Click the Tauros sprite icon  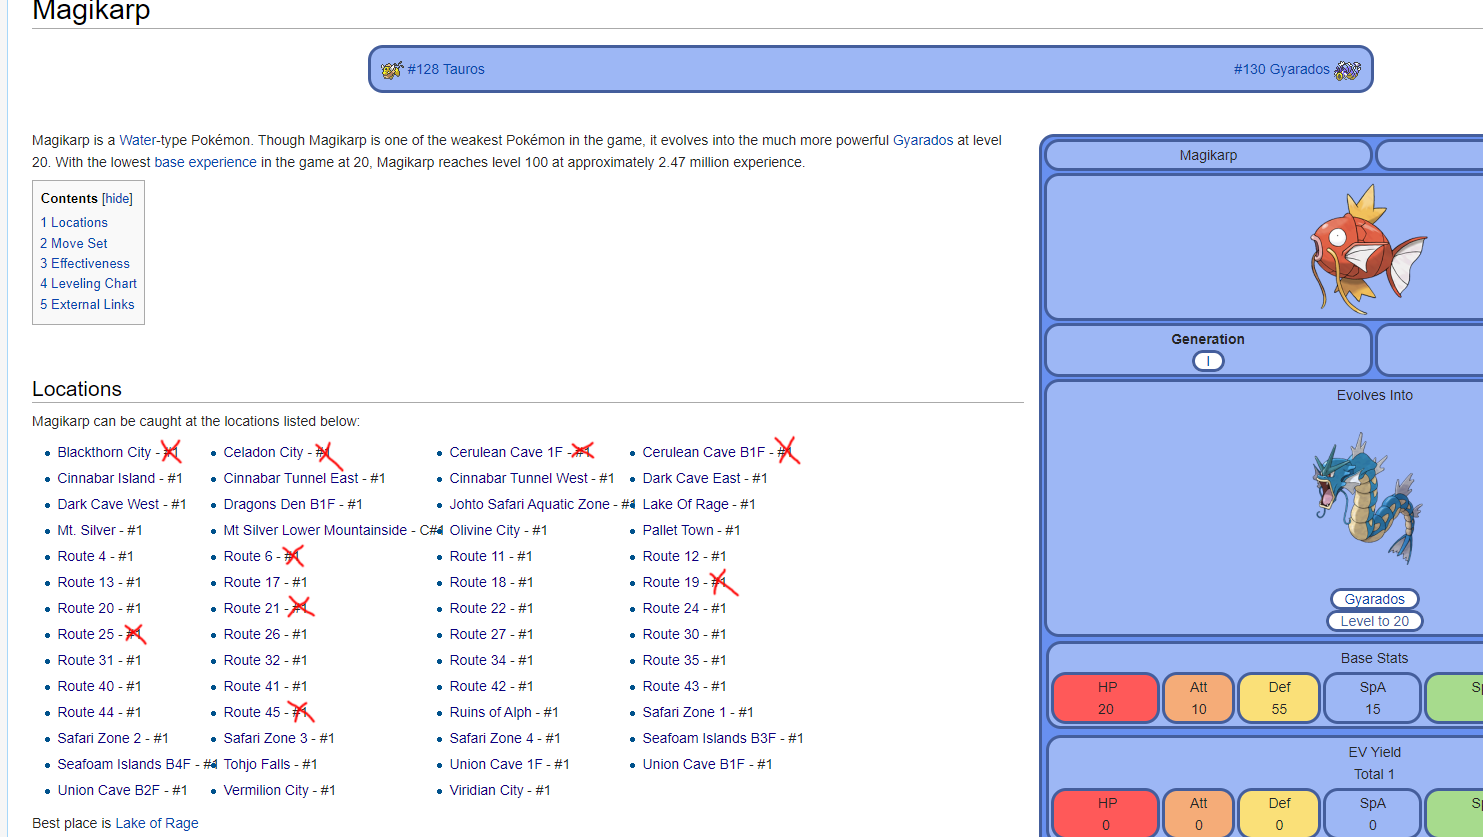tap(391, 69)
